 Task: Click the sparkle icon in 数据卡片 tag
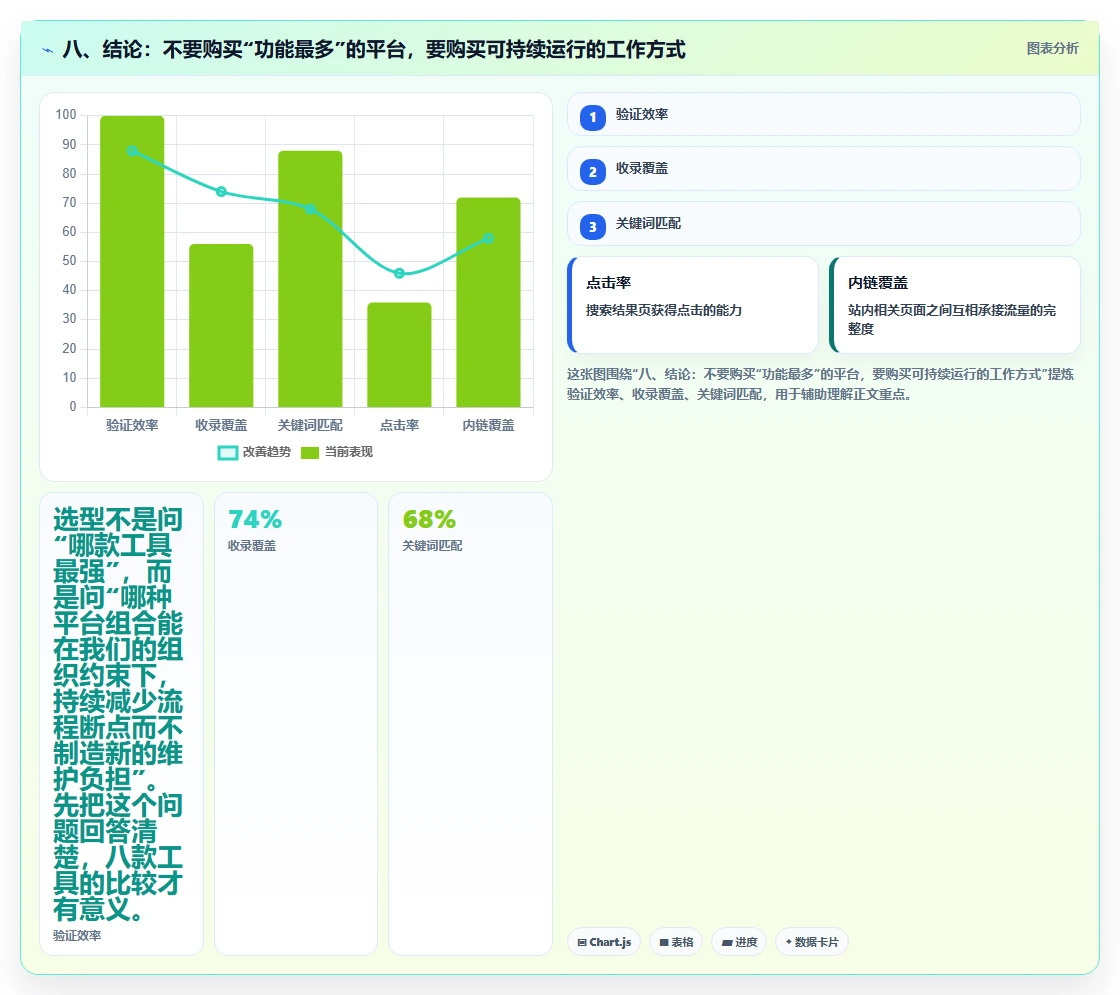tap(789, 942)
